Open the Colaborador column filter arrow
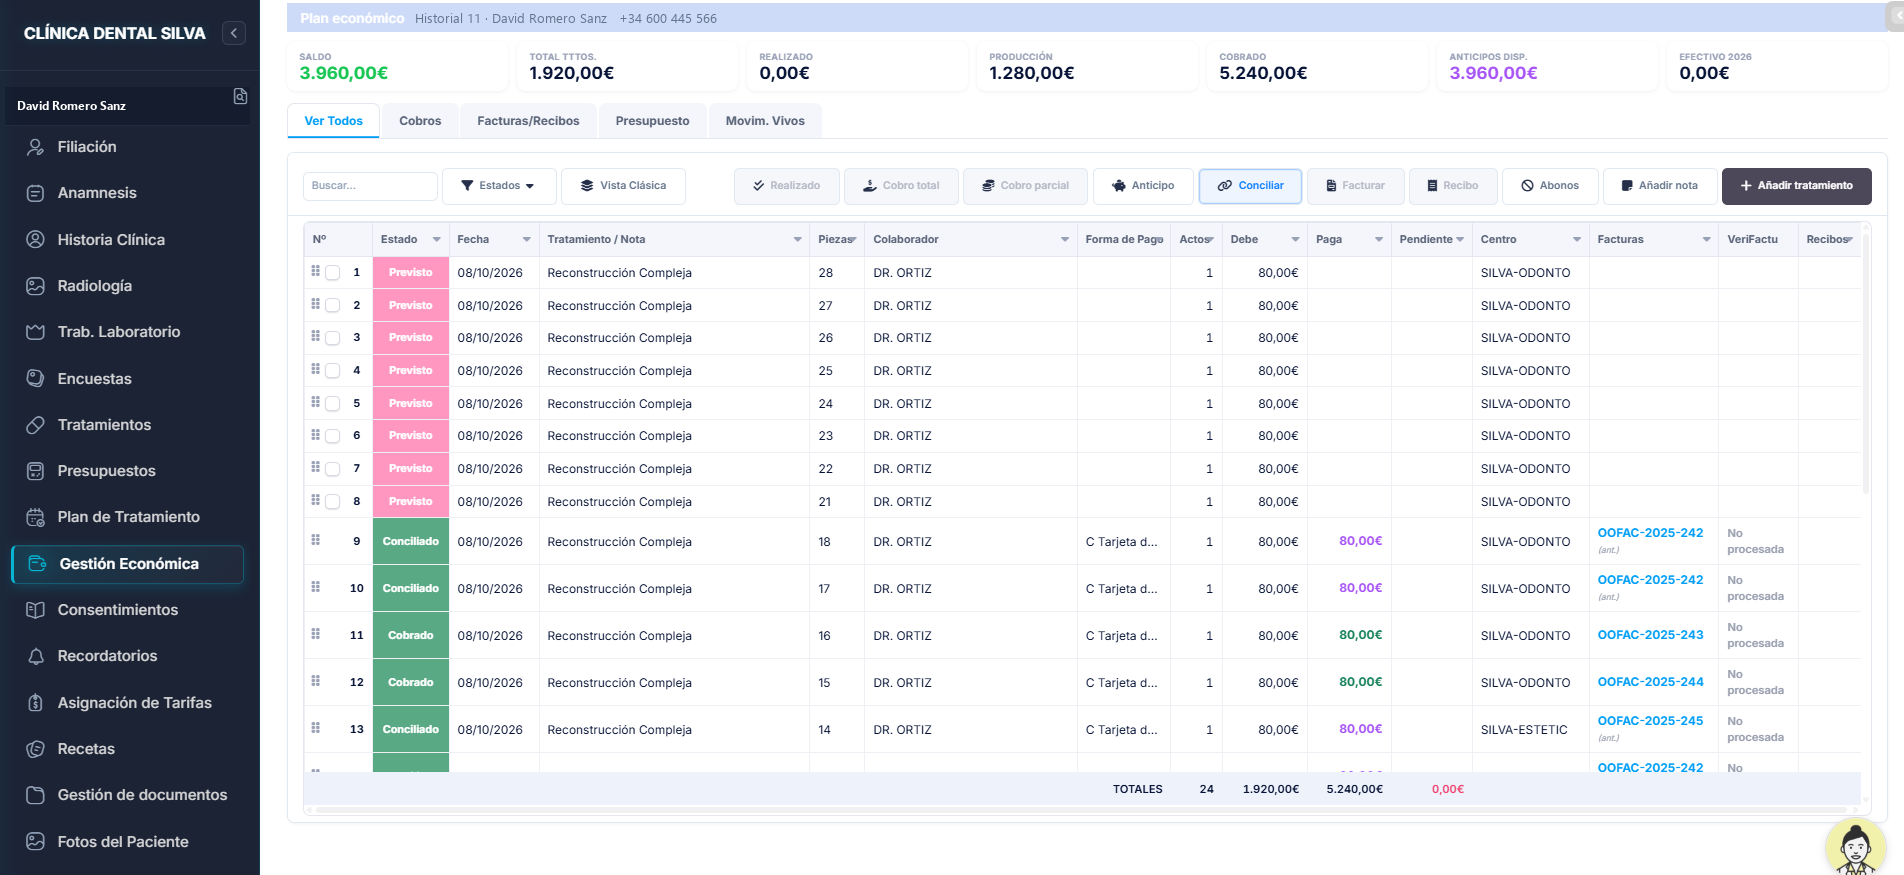 coord(1065,240)
